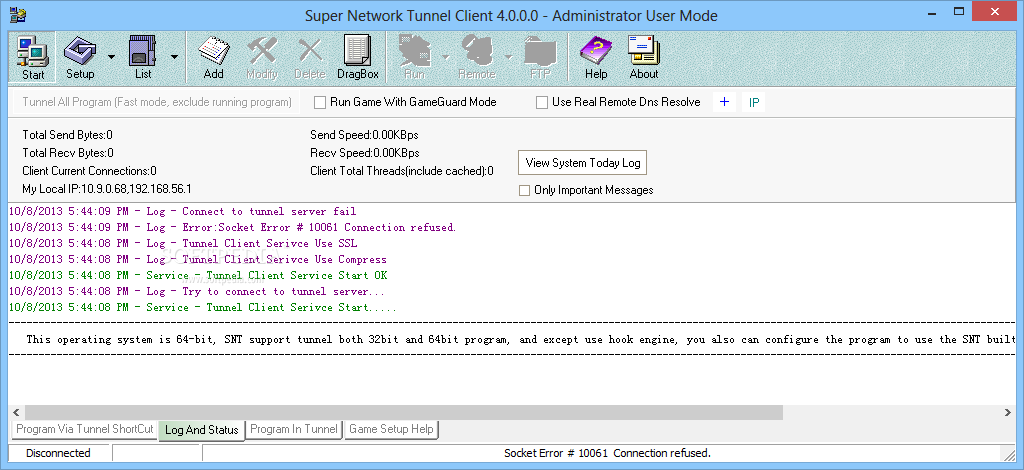Expand the Setup dropdown arrow
The image size is (1024, 470).
click(111, 57)
